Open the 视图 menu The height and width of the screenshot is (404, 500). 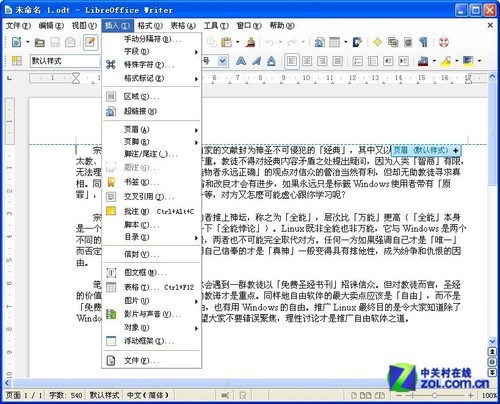84,26
